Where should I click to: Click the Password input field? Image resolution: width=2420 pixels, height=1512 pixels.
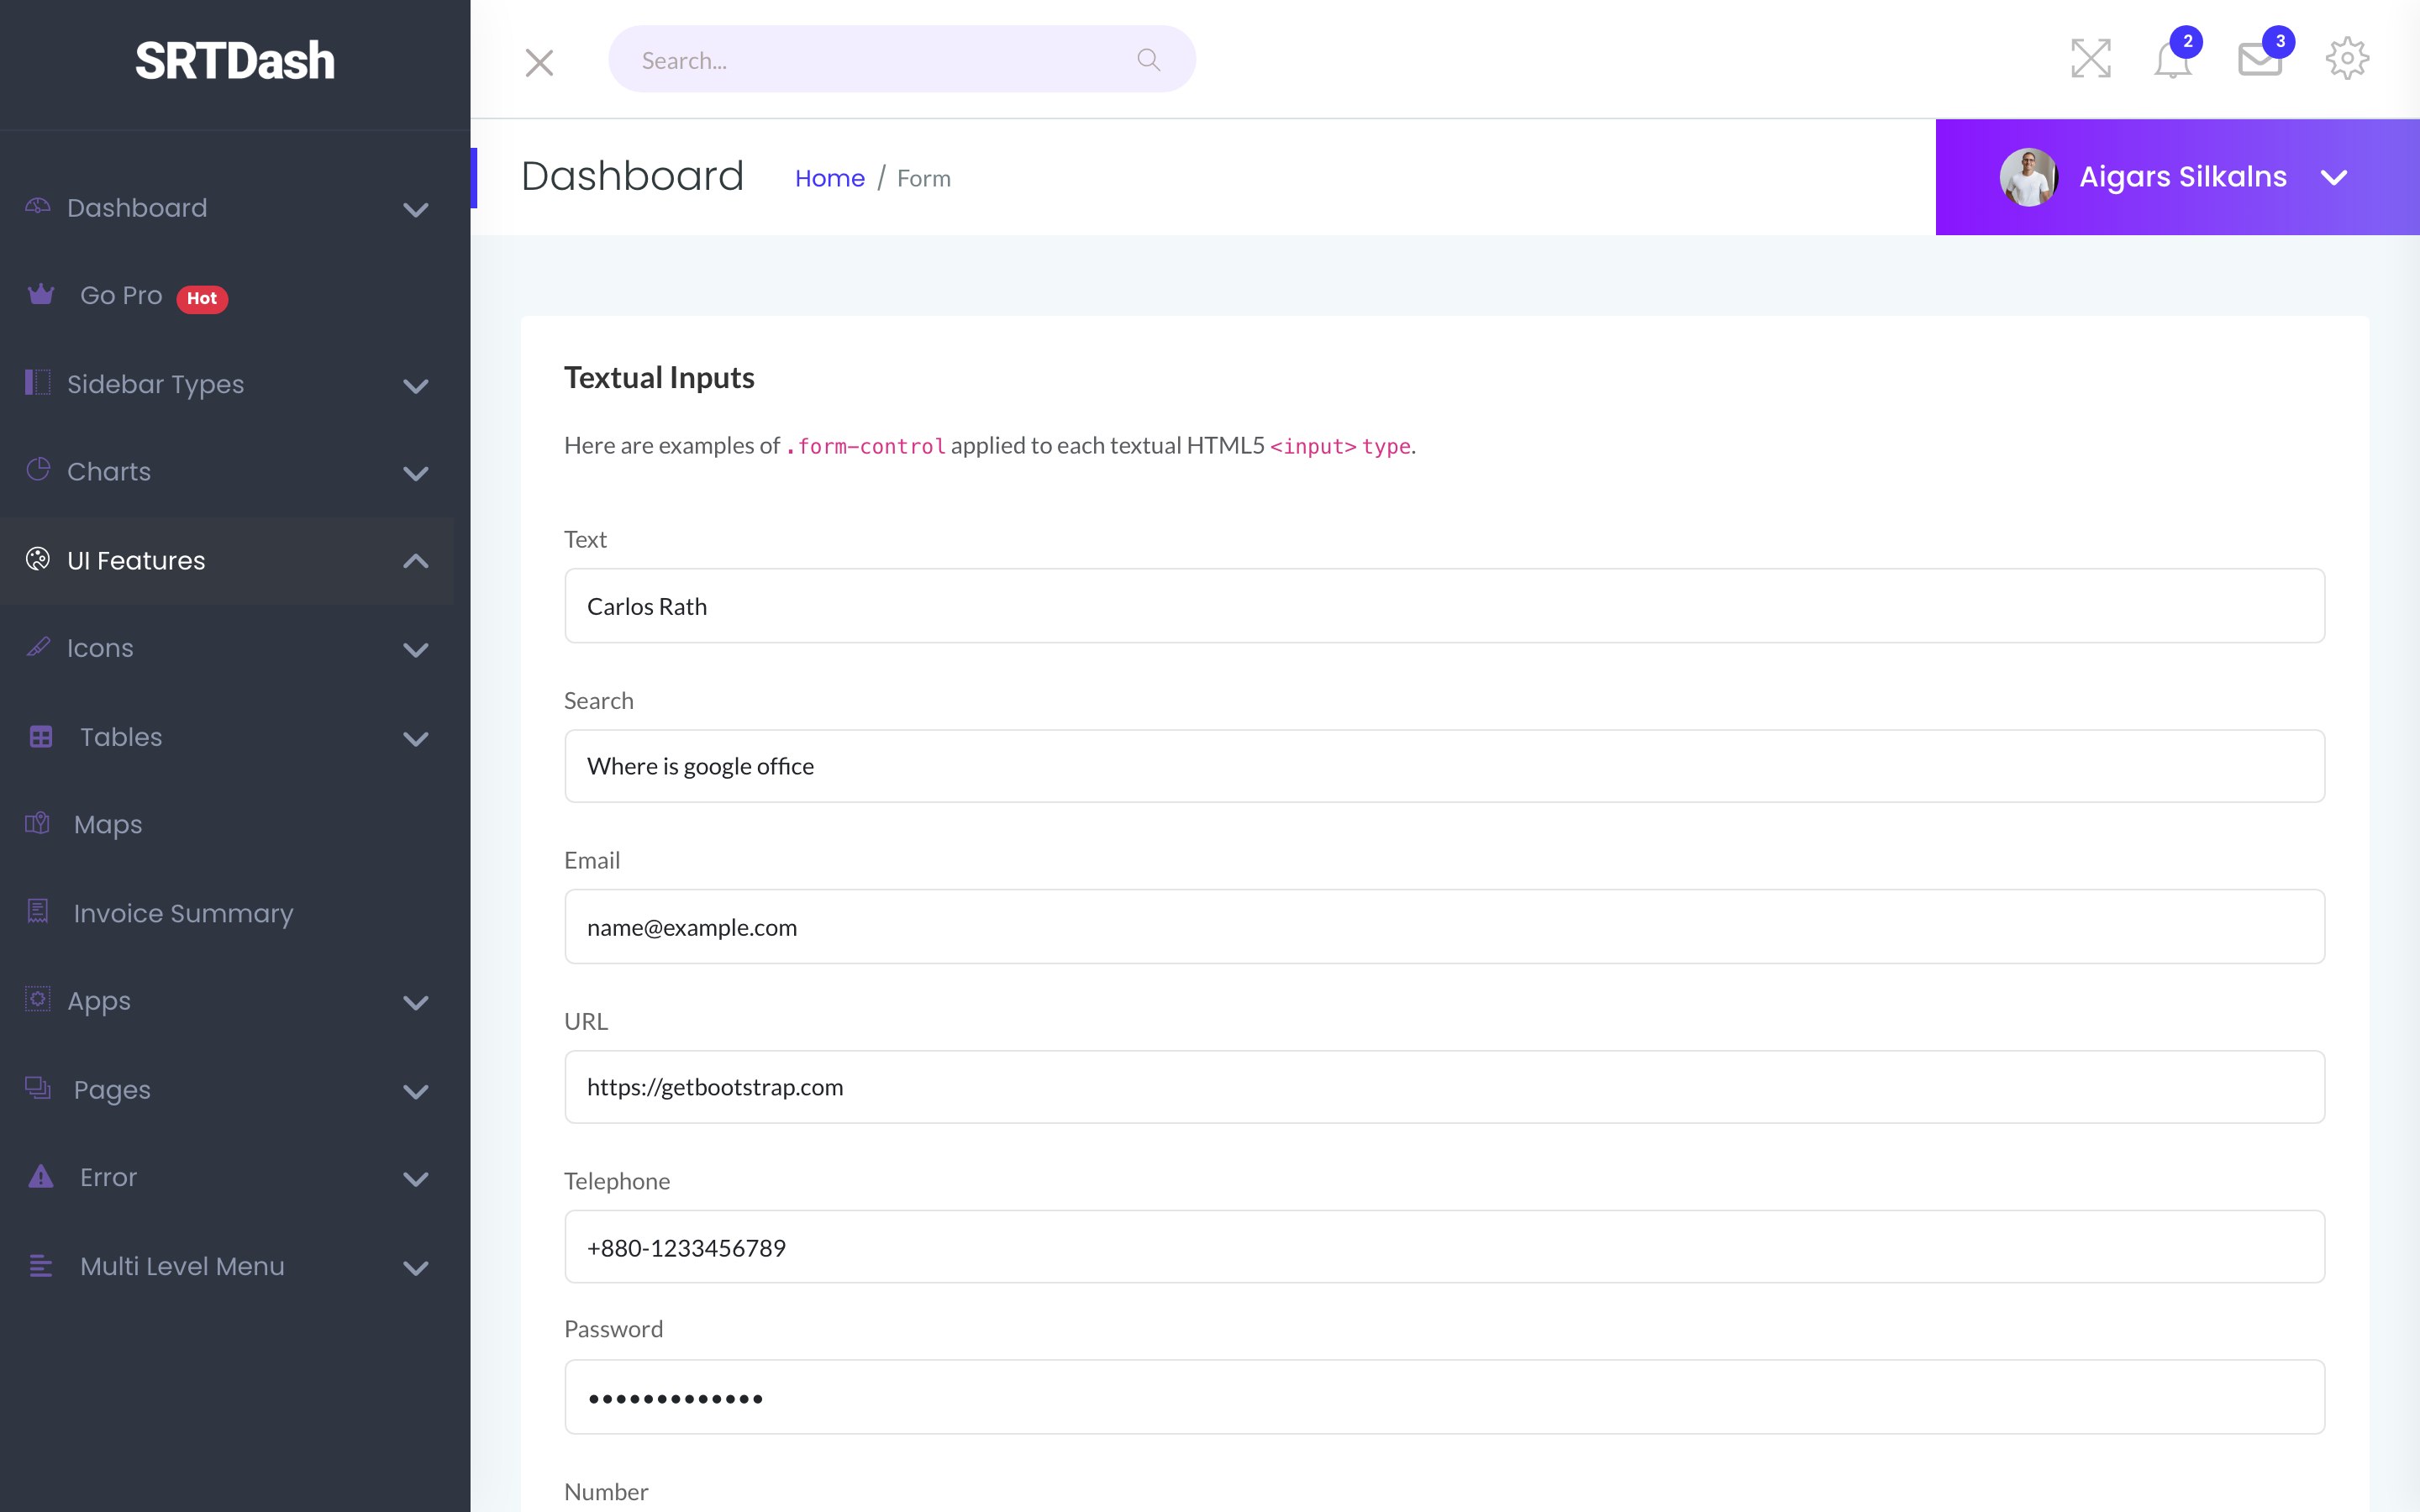pos(1444,1397)
